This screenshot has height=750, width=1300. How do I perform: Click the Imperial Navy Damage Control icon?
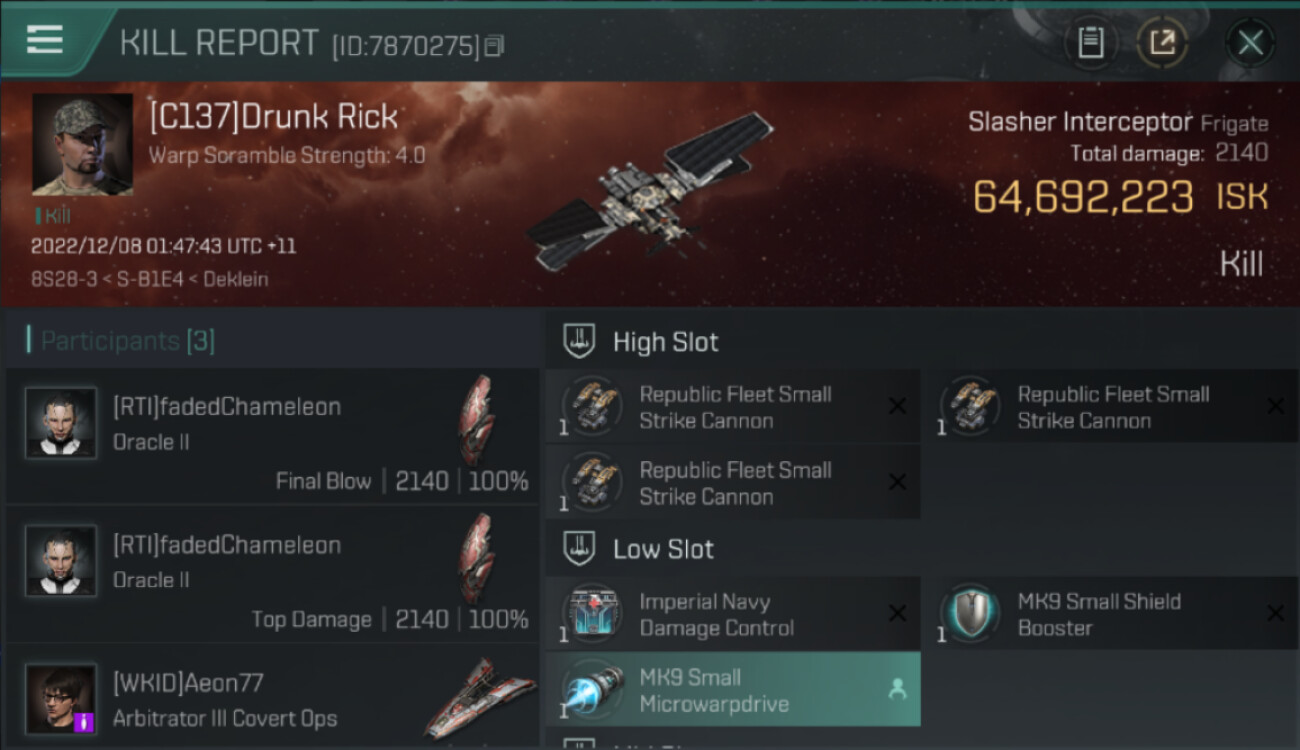pos(592,613)
